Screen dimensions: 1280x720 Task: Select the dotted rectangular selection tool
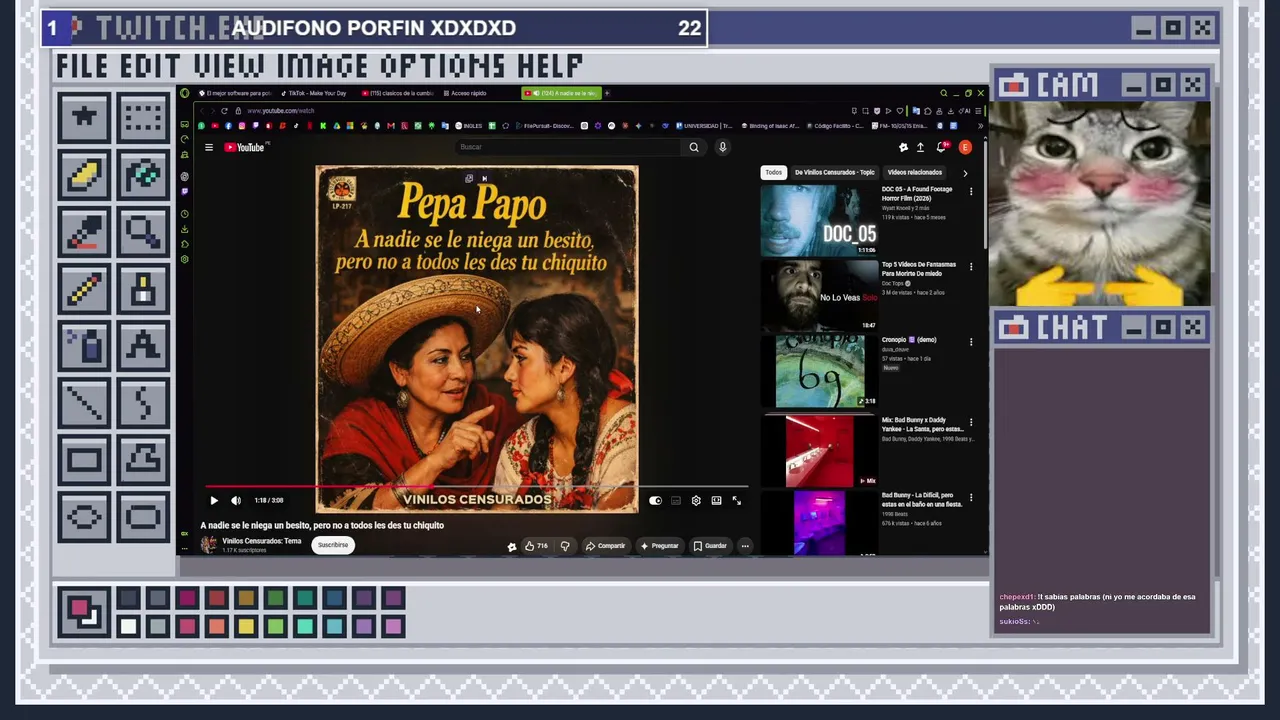click(x=143, y=117)
